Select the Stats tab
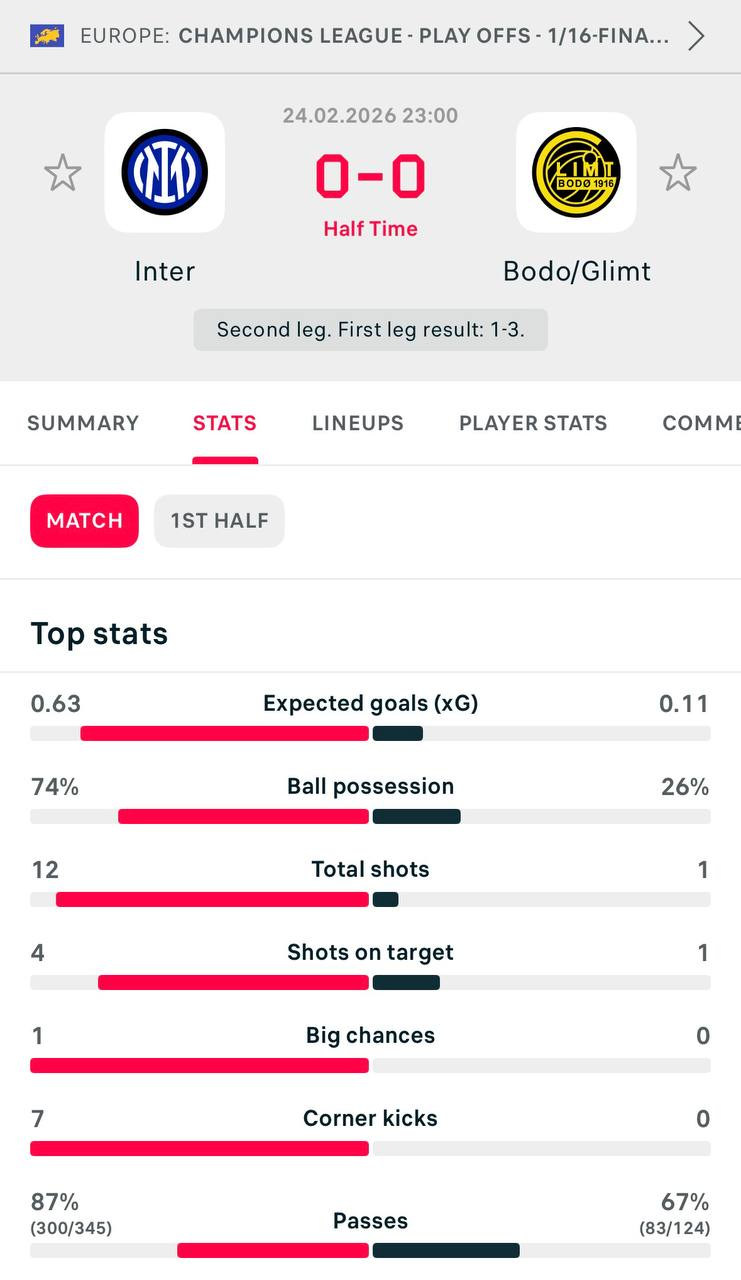Image resolution: width=741 pixels, height=1280 pixels. click(x=225, y=423)
